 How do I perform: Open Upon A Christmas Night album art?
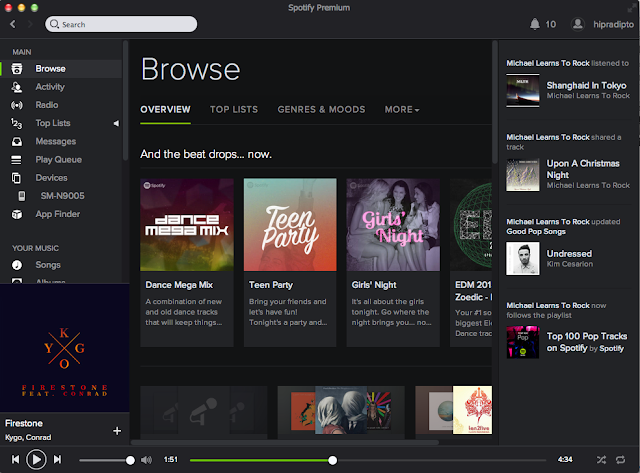[x=523, y=175]
